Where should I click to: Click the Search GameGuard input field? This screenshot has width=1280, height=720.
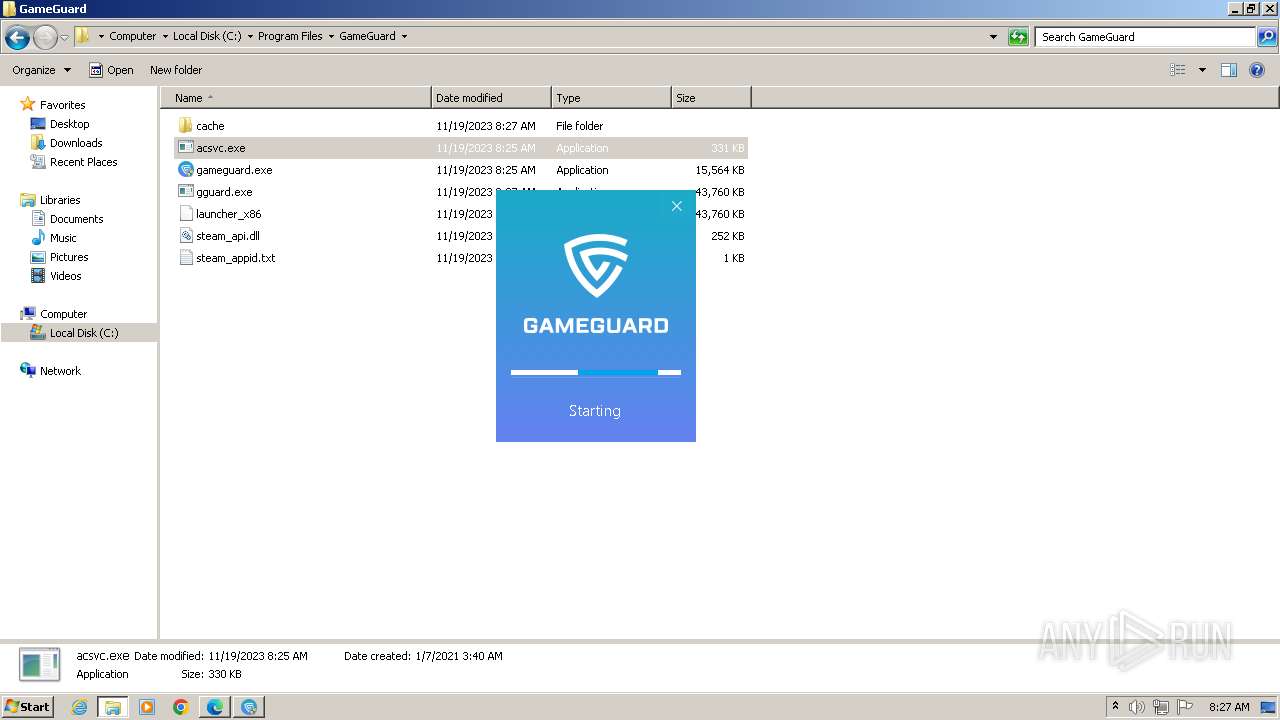(x=1145, y=37)
